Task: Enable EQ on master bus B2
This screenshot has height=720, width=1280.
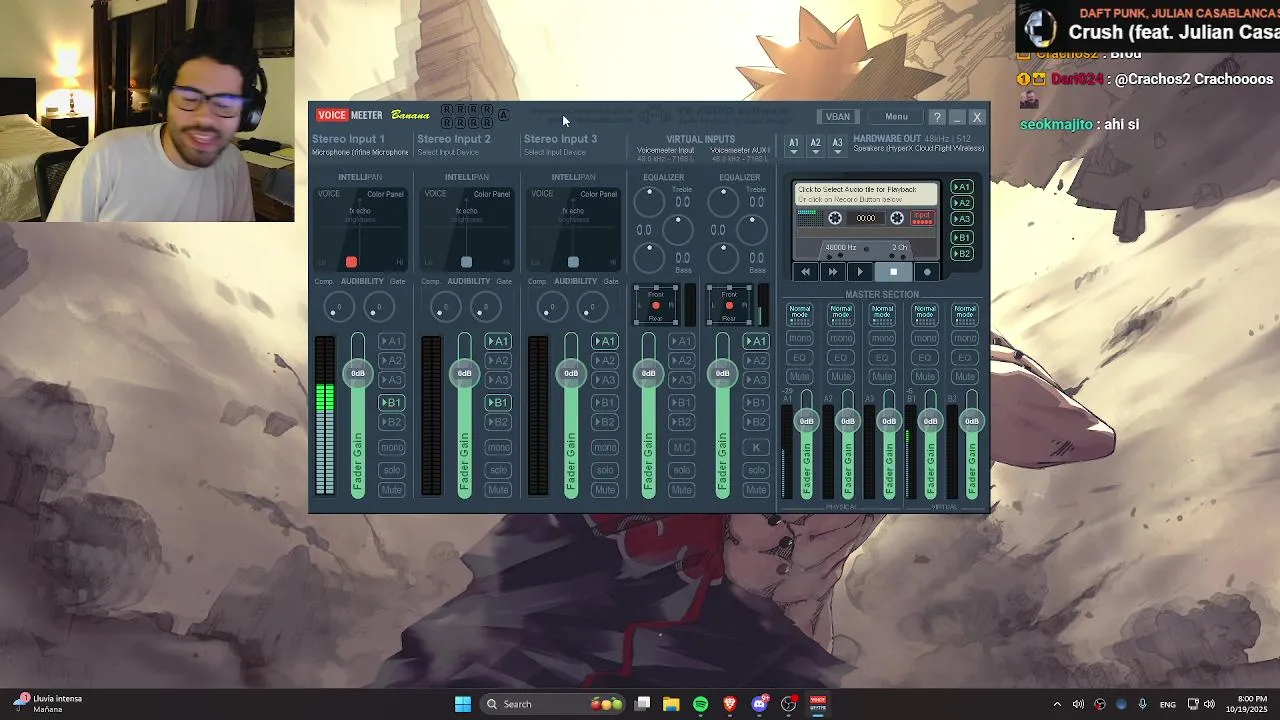Action: [965, 357]
